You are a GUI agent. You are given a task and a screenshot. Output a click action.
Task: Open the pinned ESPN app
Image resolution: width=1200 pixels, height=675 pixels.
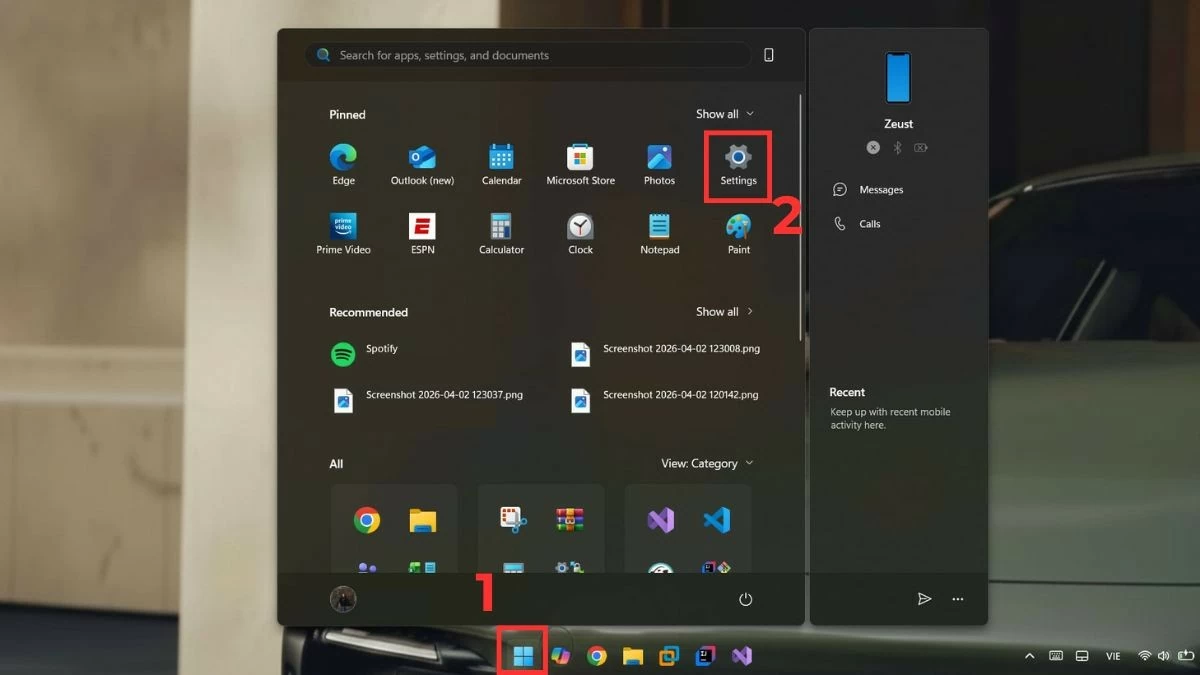pyautogui.click(x=422, y=234)
